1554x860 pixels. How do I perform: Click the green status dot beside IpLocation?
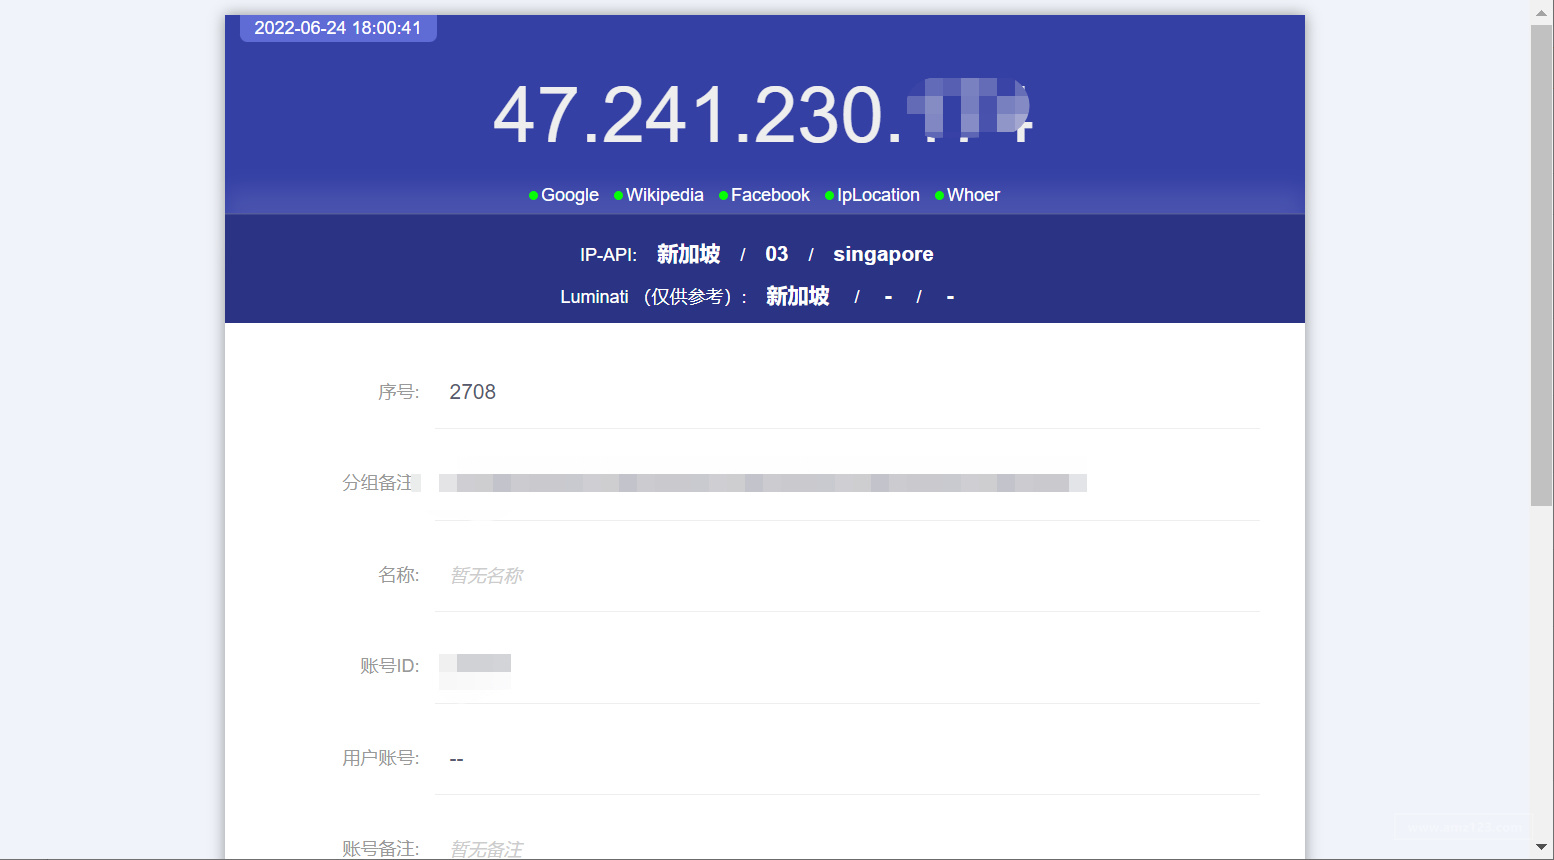[829, 196]
